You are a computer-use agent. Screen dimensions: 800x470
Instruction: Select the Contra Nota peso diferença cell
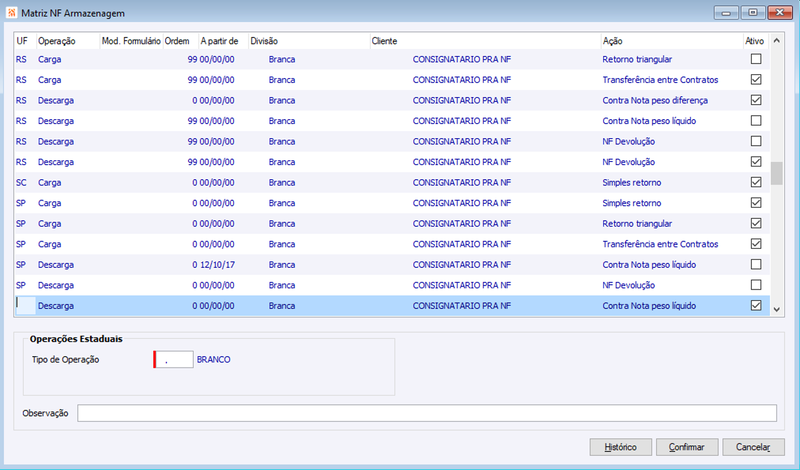[655, 100]
